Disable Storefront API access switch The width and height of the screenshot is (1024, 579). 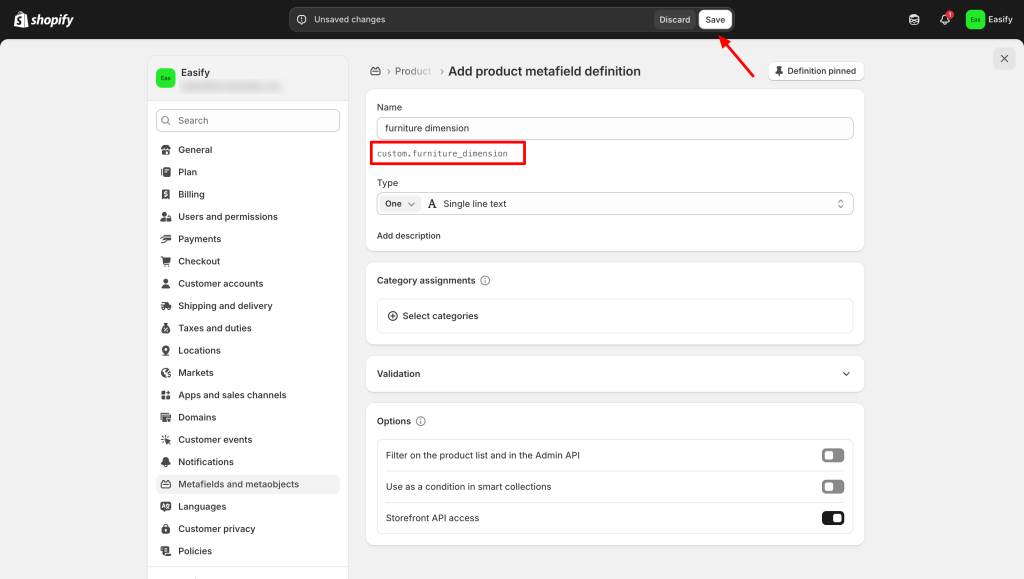coord(832,518)
